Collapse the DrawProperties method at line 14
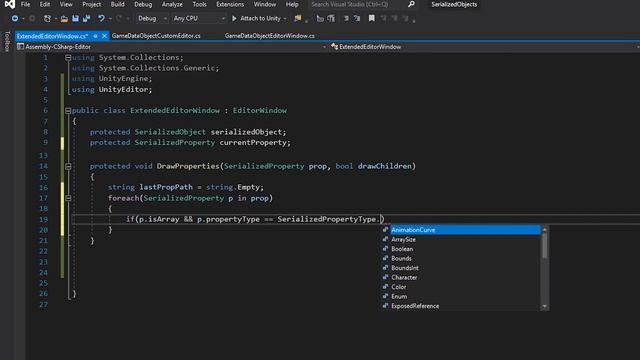 pos(68,166)
